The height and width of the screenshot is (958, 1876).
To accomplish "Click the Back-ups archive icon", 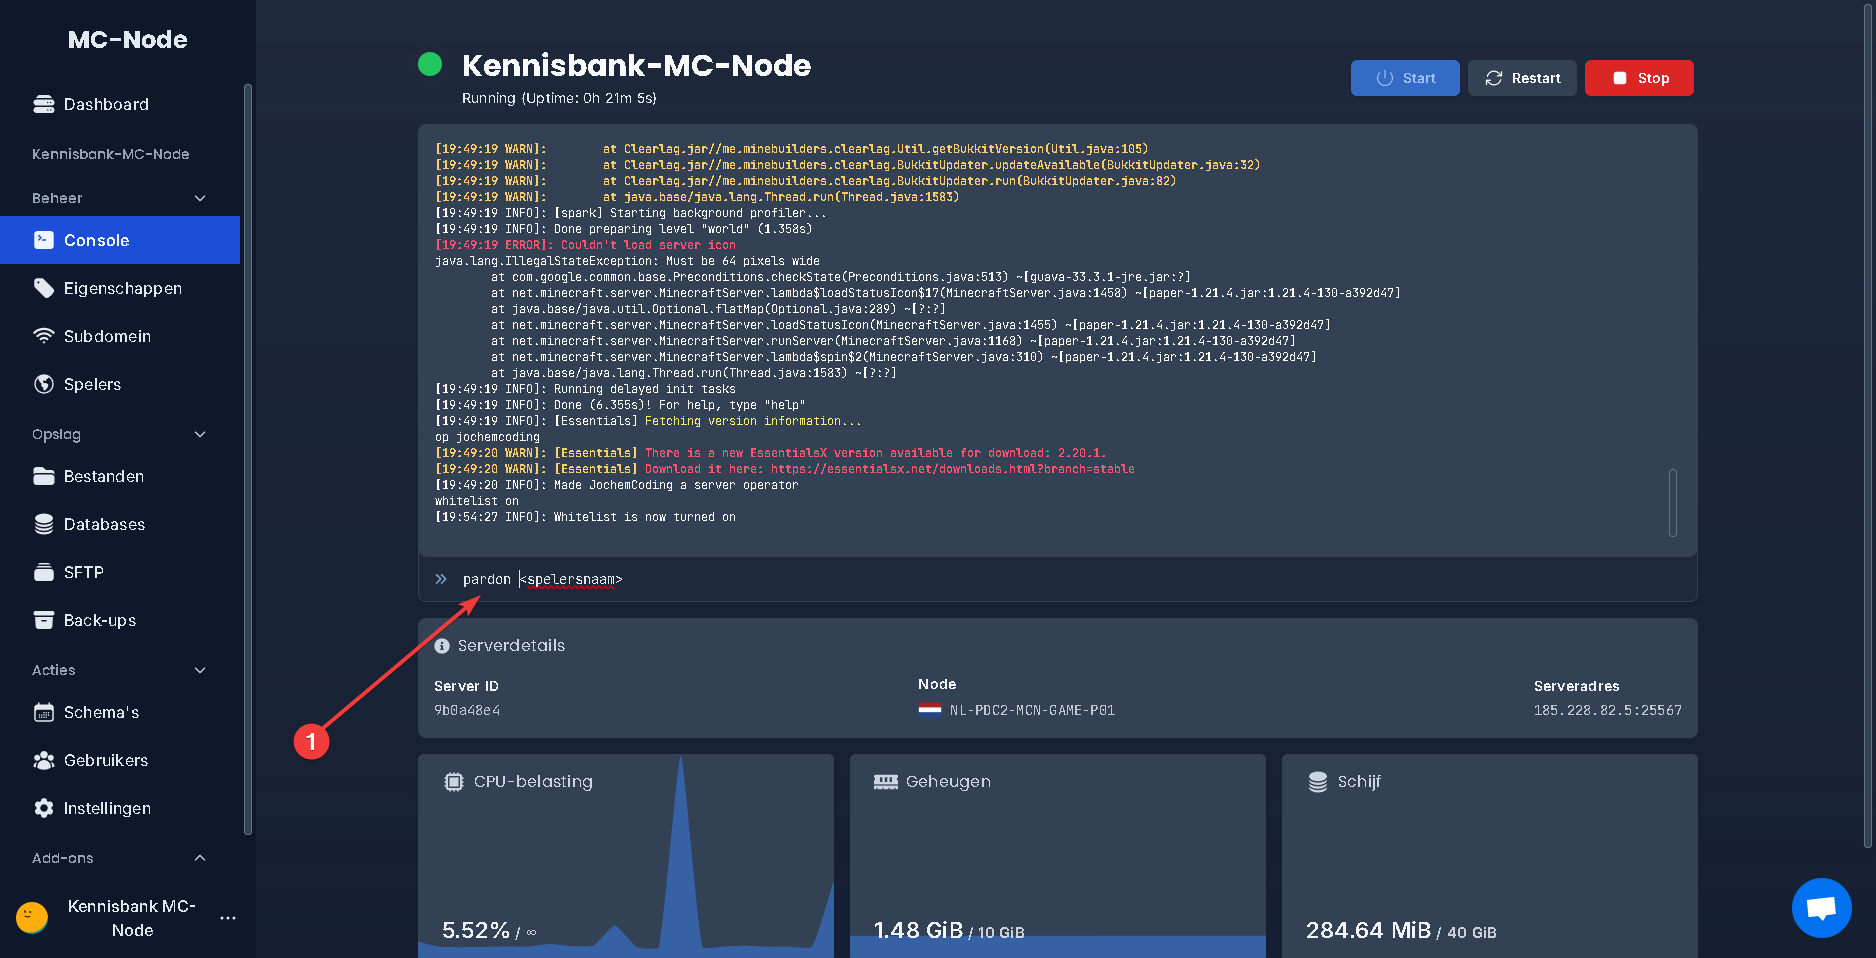I will click(x=44, y=620).
